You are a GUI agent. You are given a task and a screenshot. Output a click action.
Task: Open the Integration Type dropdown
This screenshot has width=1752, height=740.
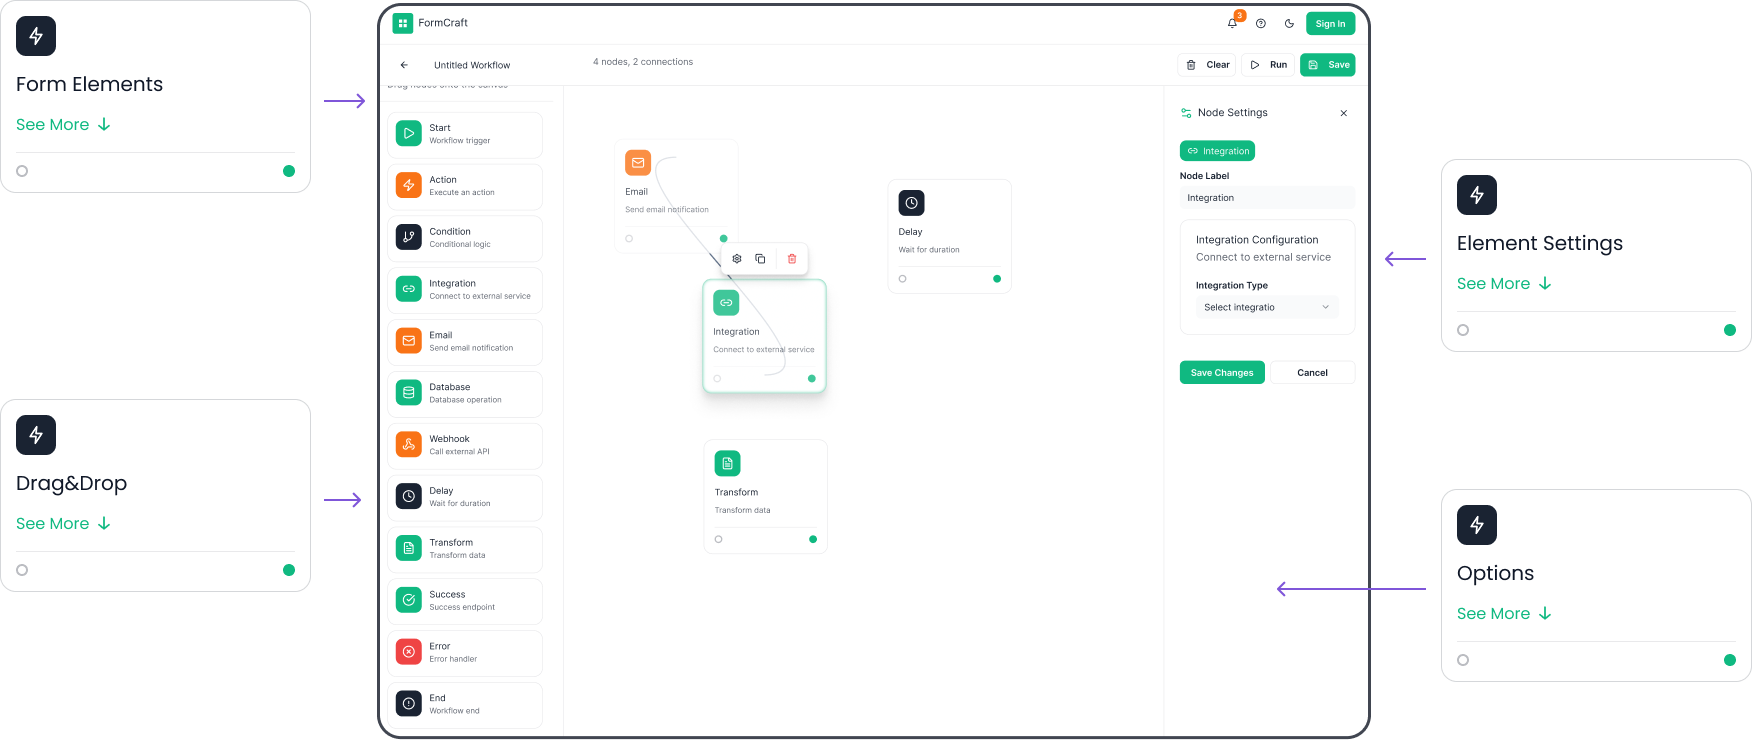tap(1266, 308)
